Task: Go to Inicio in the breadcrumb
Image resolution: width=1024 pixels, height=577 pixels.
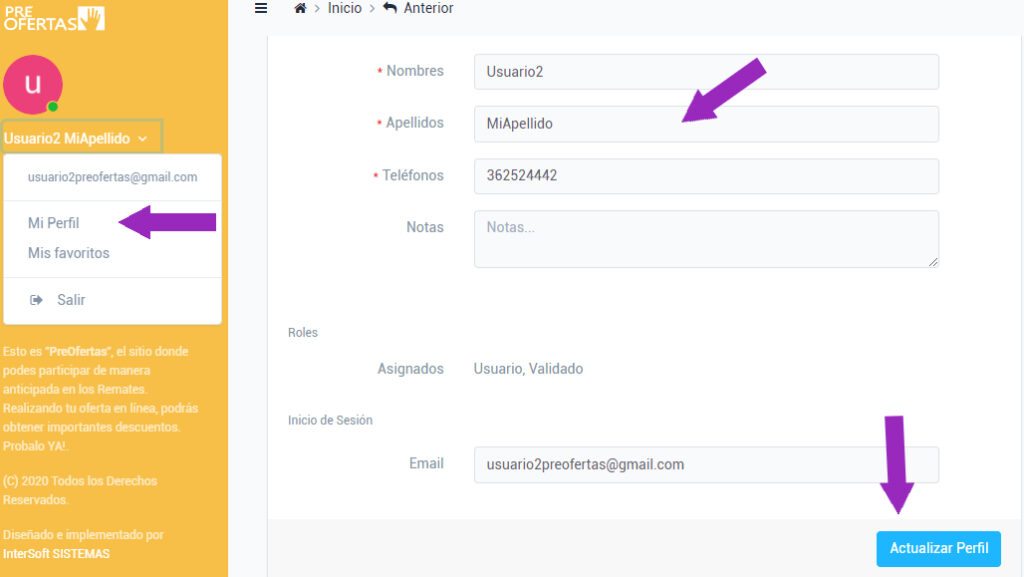Action: (x=344, y=8)
